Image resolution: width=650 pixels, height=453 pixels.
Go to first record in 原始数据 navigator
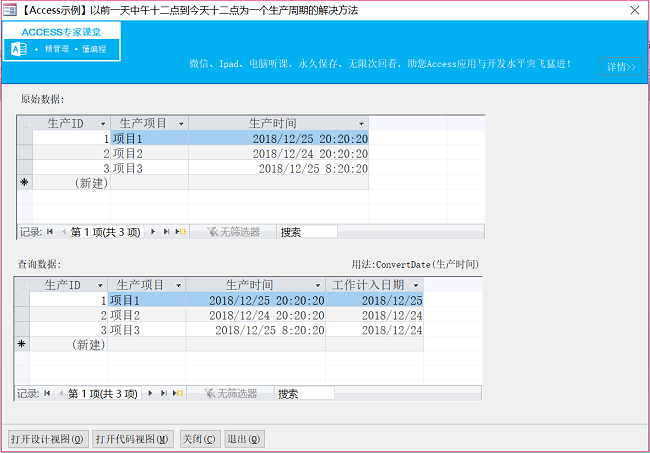(50, 232)
